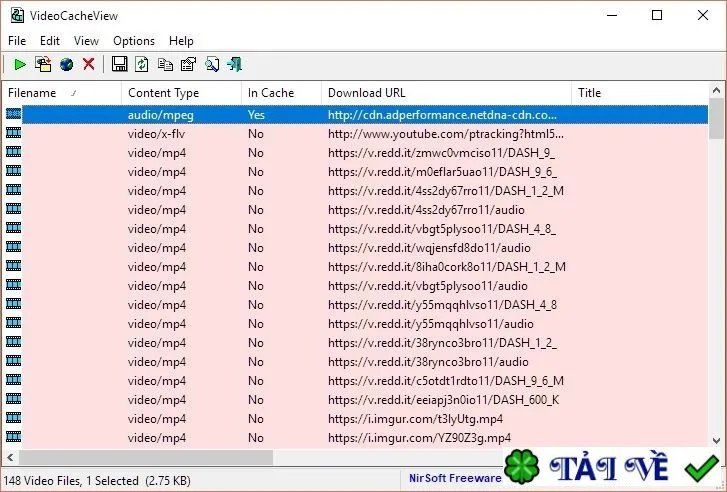Maximize the VideoCacheView window

coord(657,15)
